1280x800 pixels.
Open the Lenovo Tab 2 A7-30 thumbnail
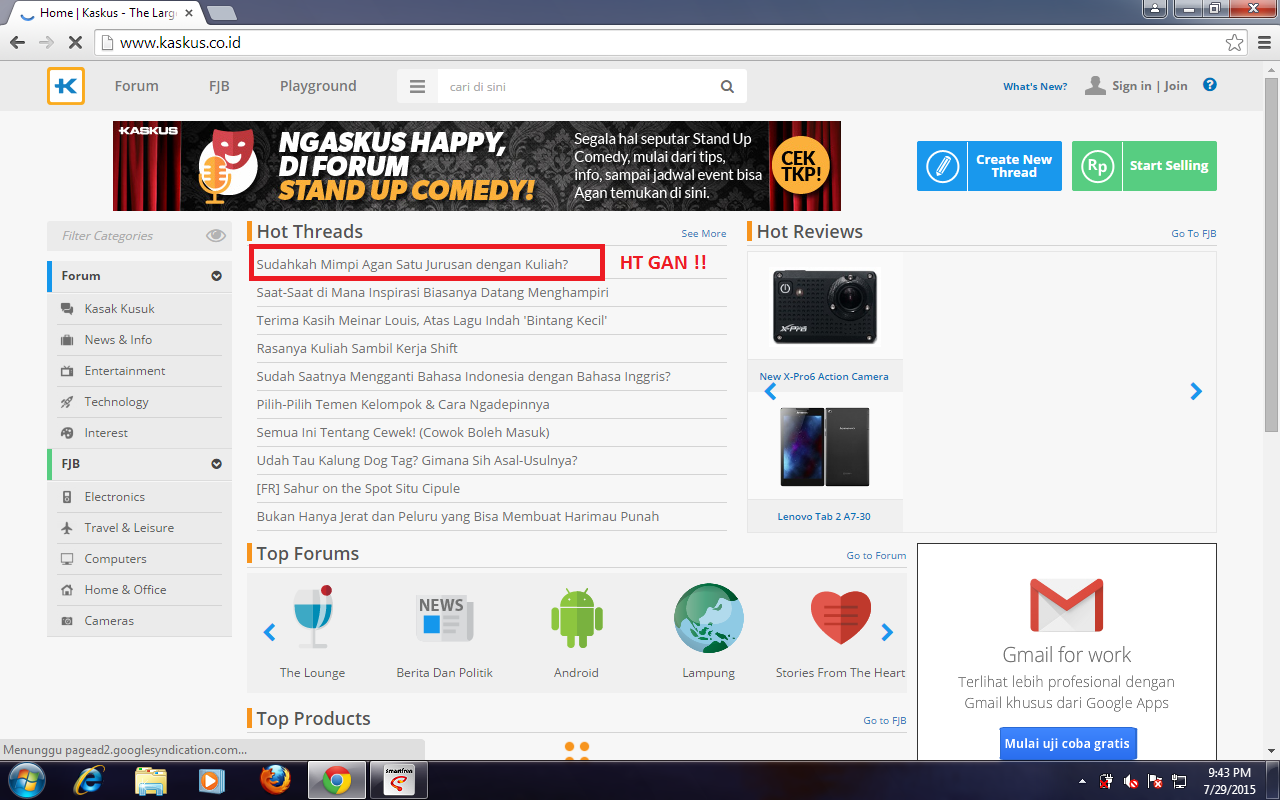[825, 447]
